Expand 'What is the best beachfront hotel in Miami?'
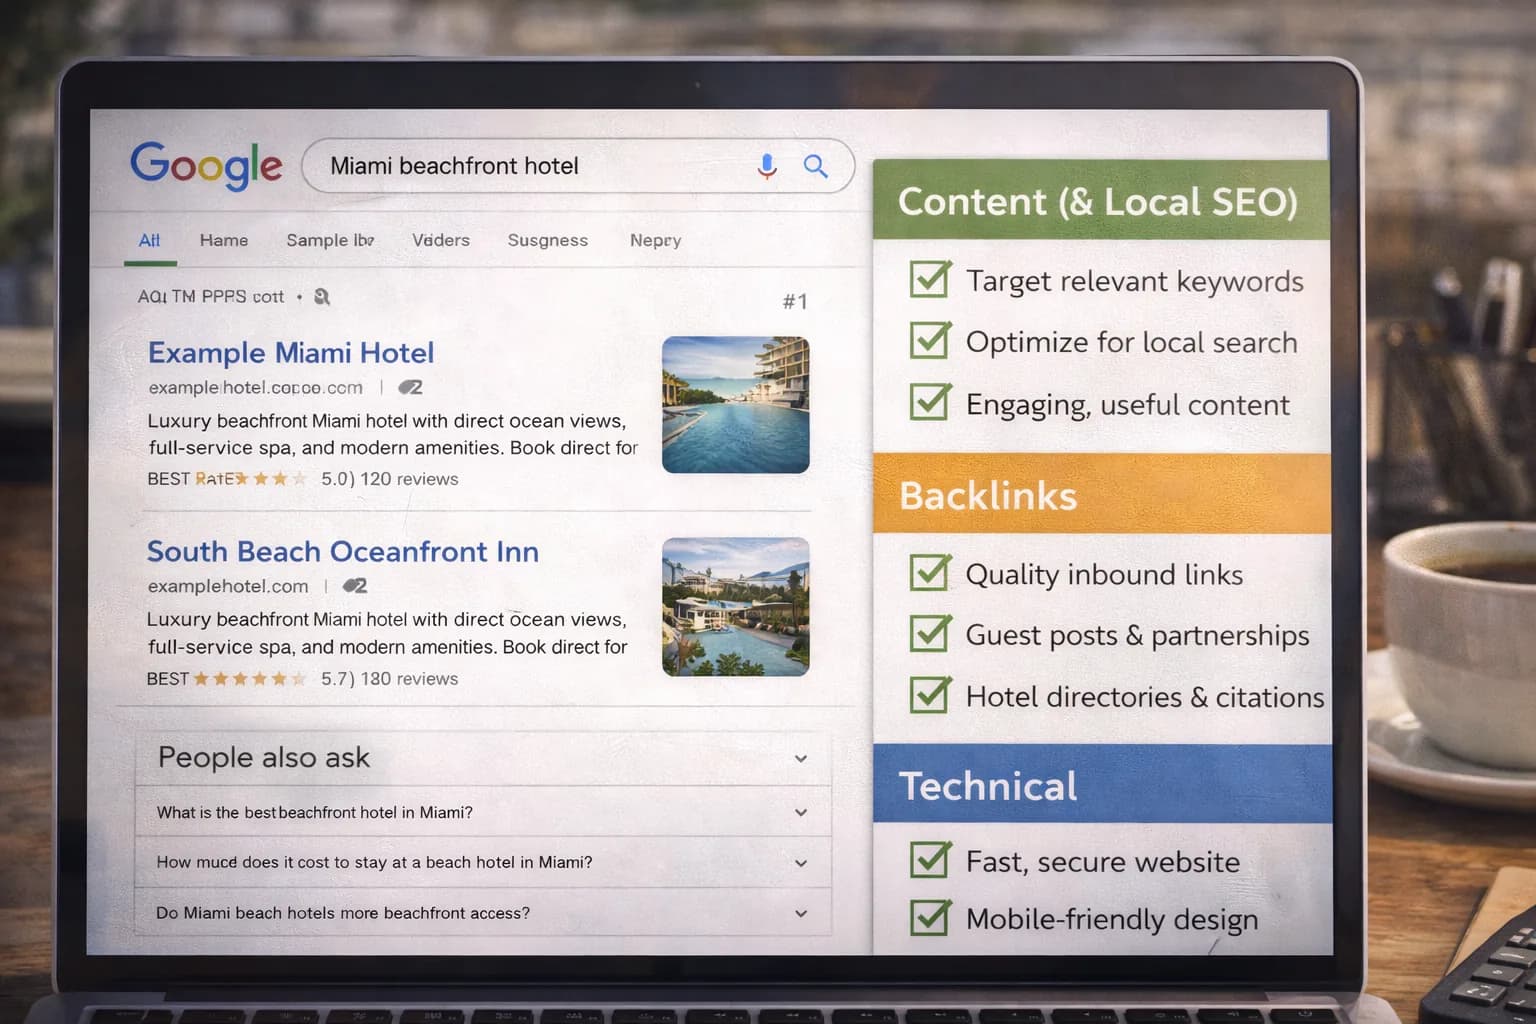Viewport: 1536px width, 1024px height. [483, 812]
